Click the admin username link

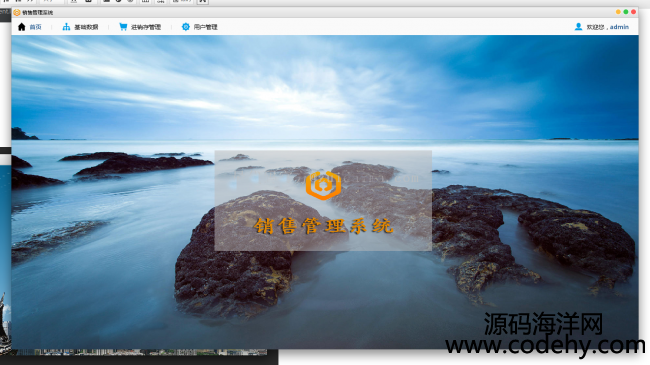click(x=619, y=27)
